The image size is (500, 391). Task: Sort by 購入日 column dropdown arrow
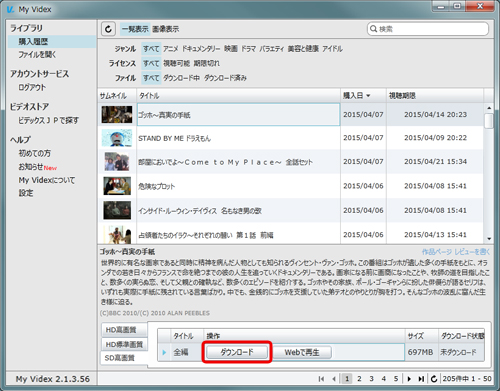pyautogui.click(x=368, y=96)
